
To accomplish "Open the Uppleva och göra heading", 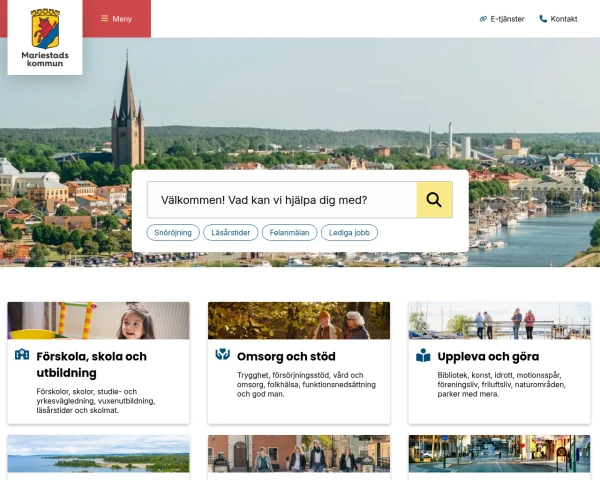I will 488,356.
